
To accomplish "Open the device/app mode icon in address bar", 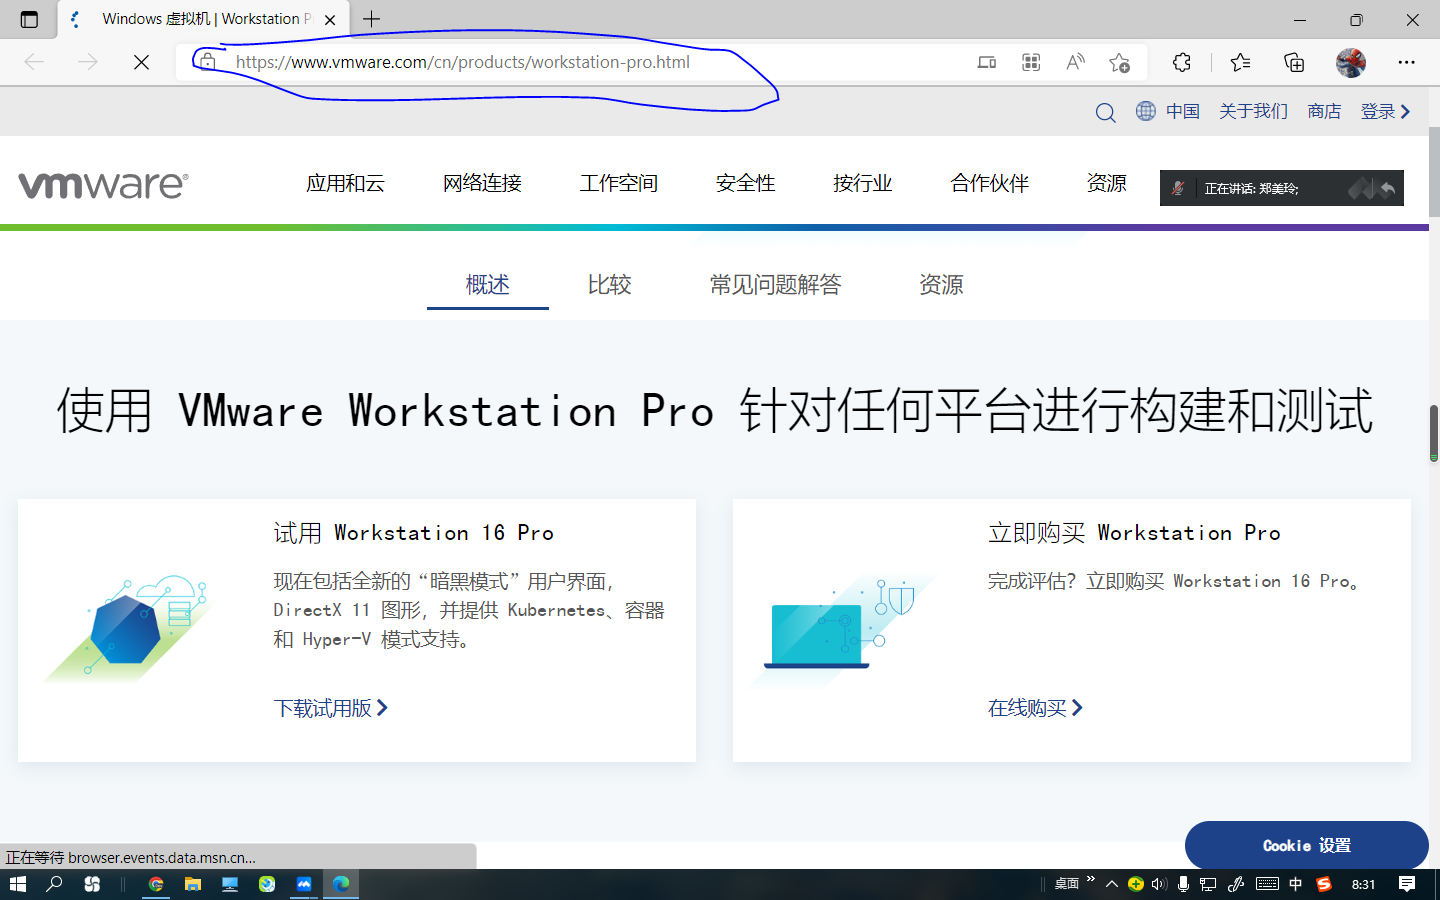I will click(987, 62).
